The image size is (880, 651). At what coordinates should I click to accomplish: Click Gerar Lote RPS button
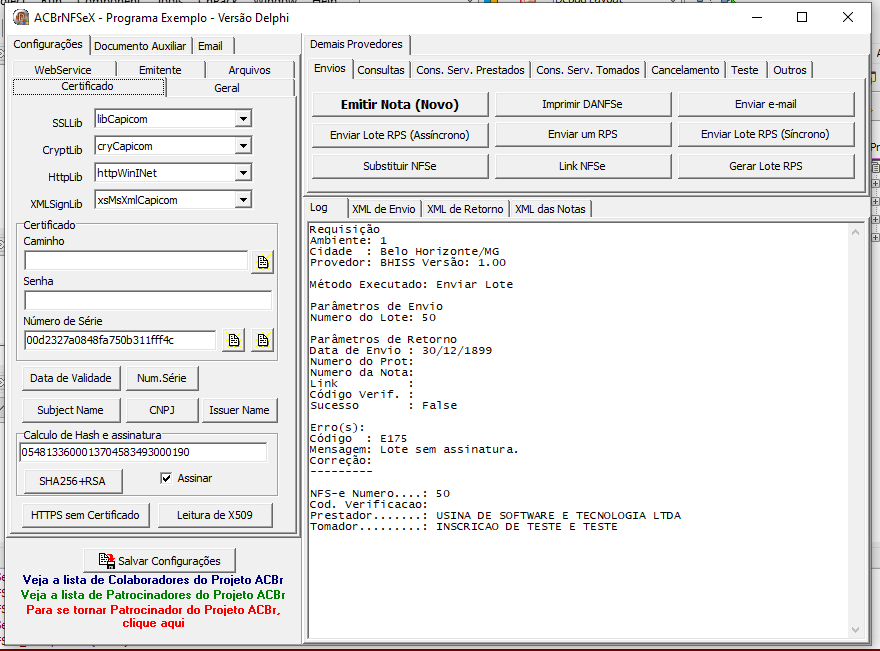coord(766,166)
